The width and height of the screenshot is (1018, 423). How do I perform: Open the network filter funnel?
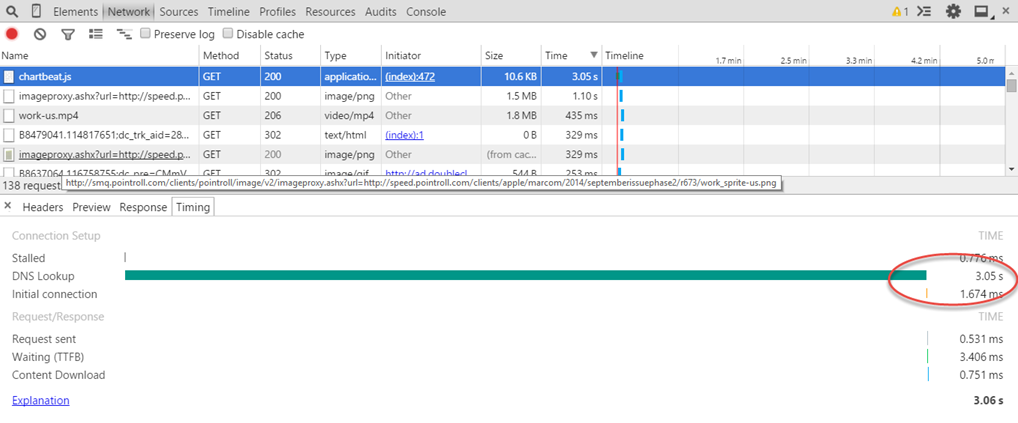[68, 34]
